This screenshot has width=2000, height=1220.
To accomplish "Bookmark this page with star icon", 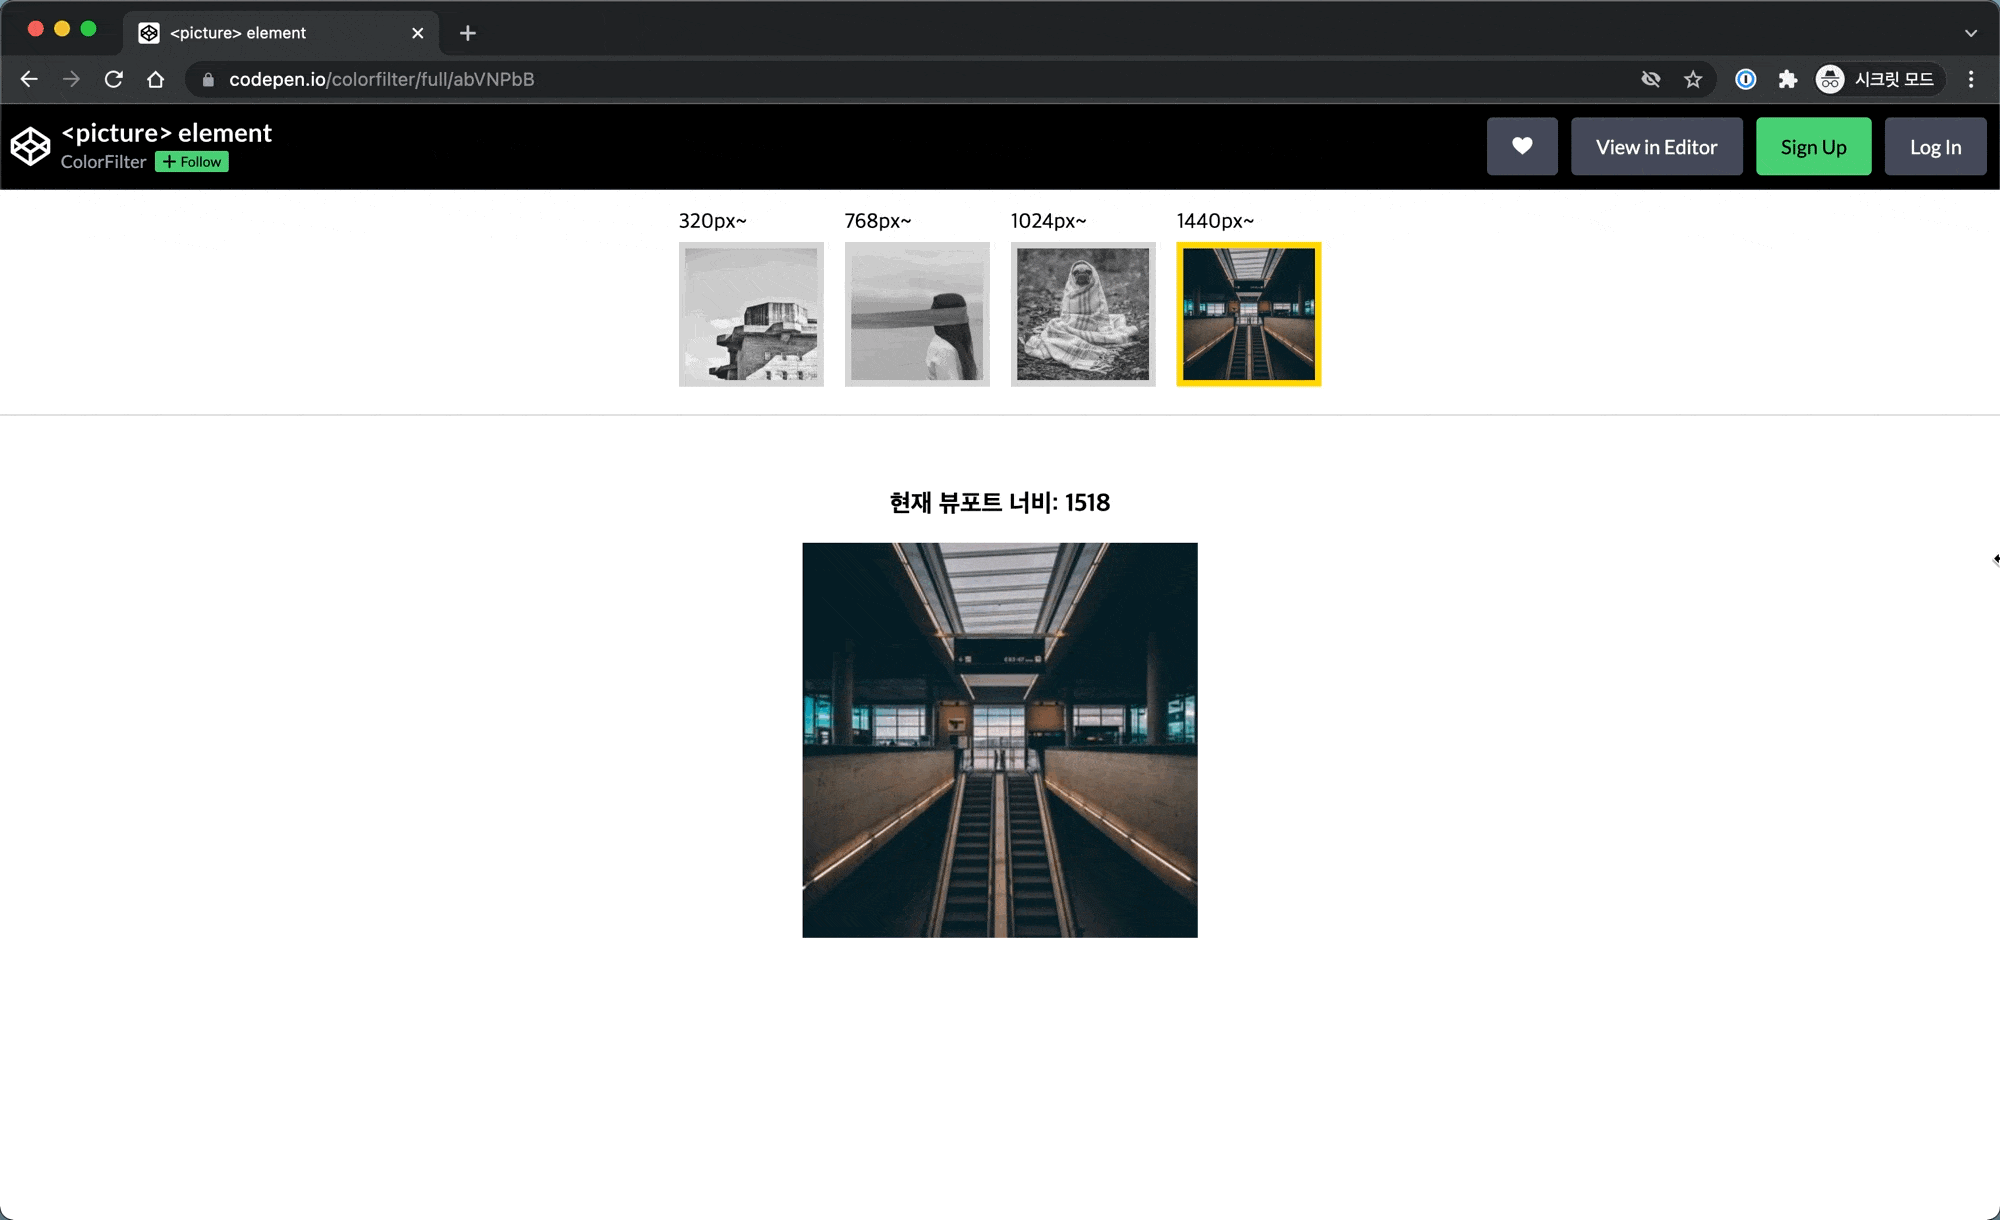I will click(1692, 79).
